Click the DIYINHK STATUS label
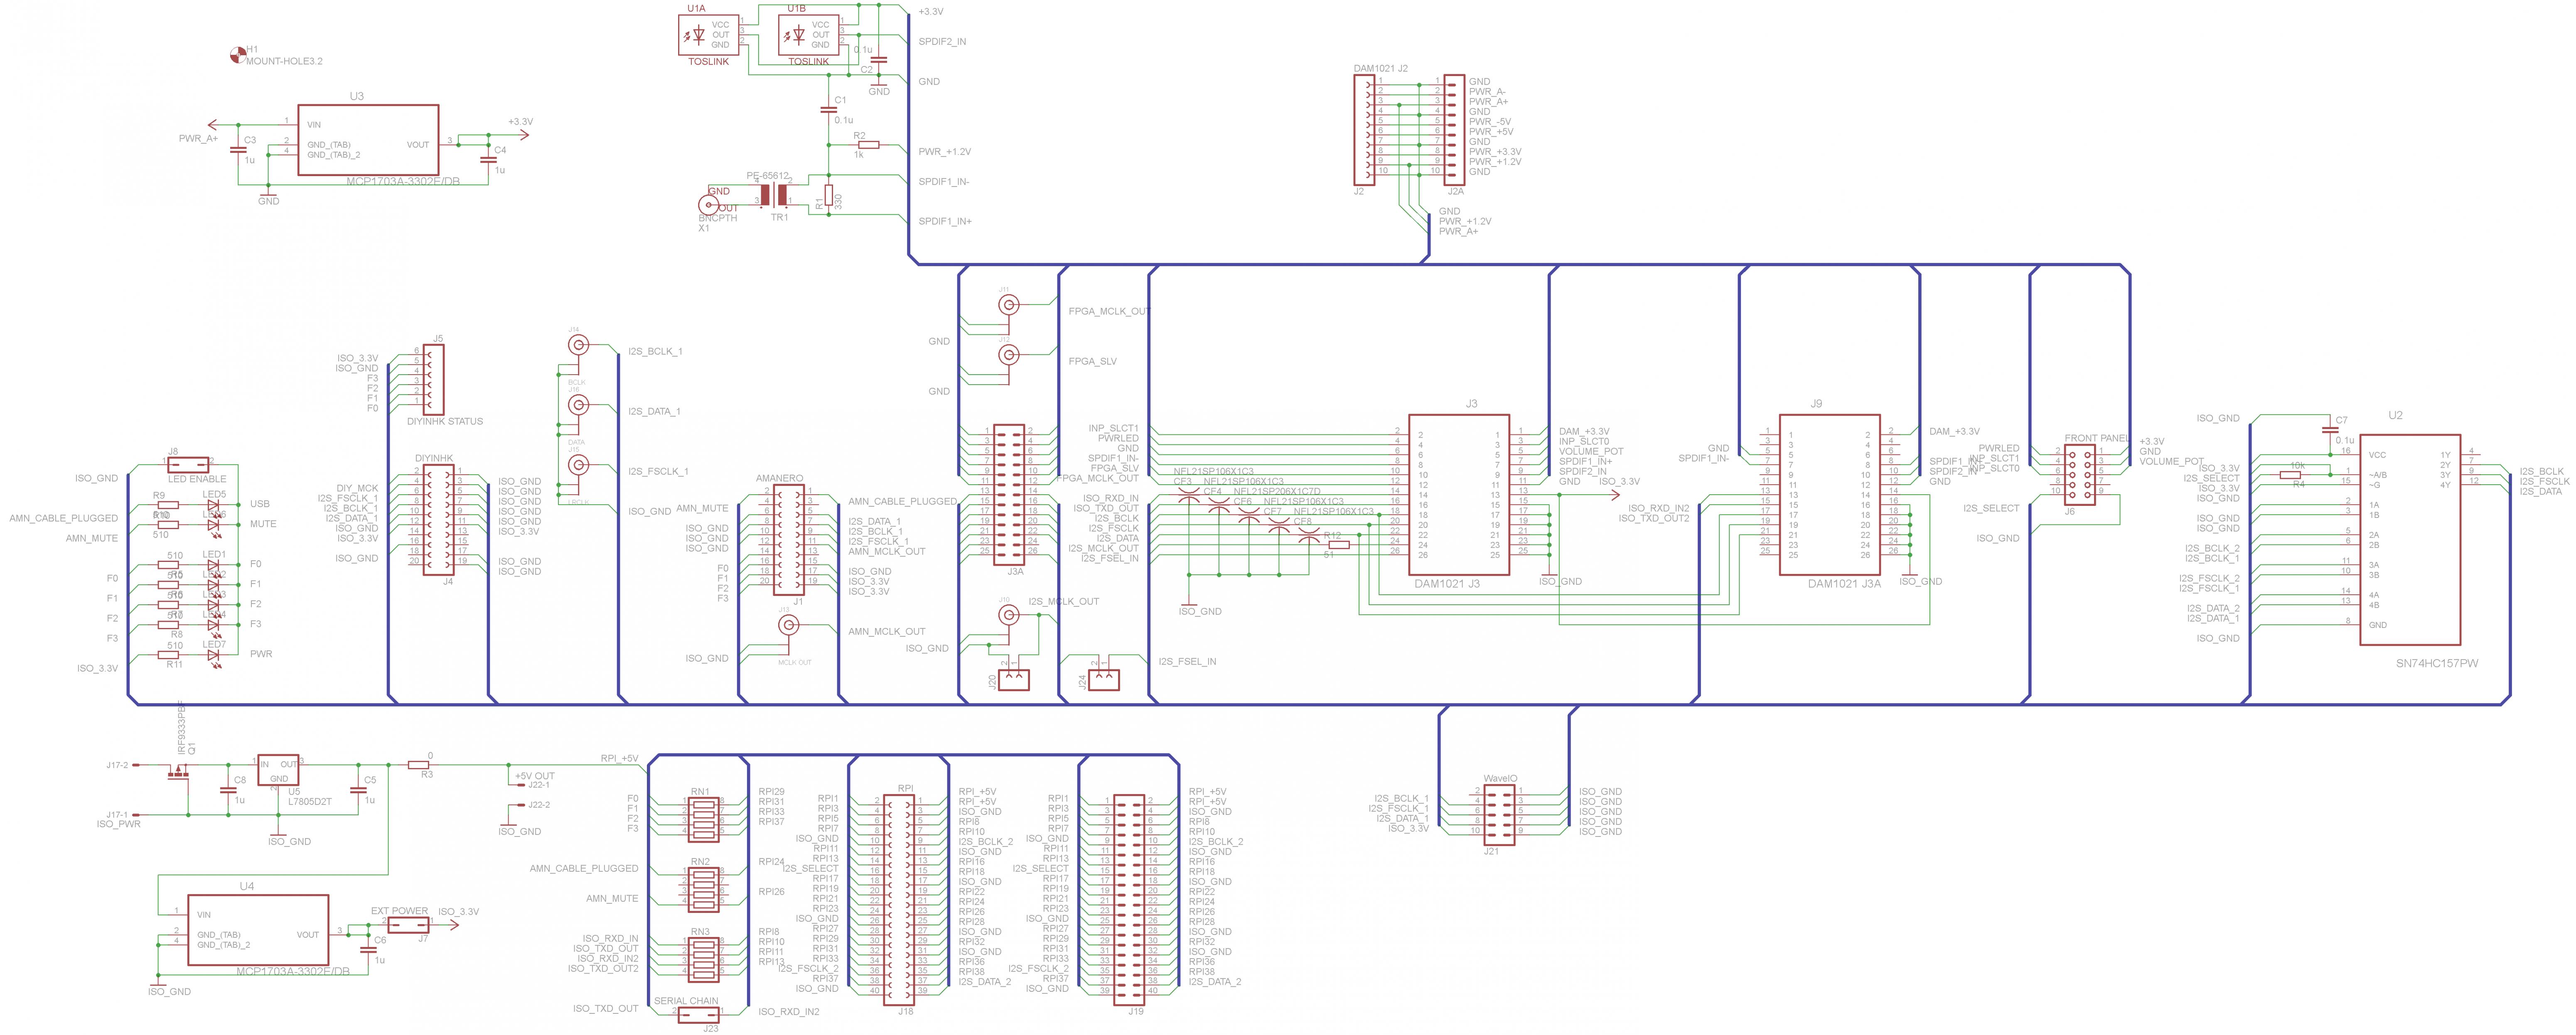 pyautogui.click(x=445, y=422)
